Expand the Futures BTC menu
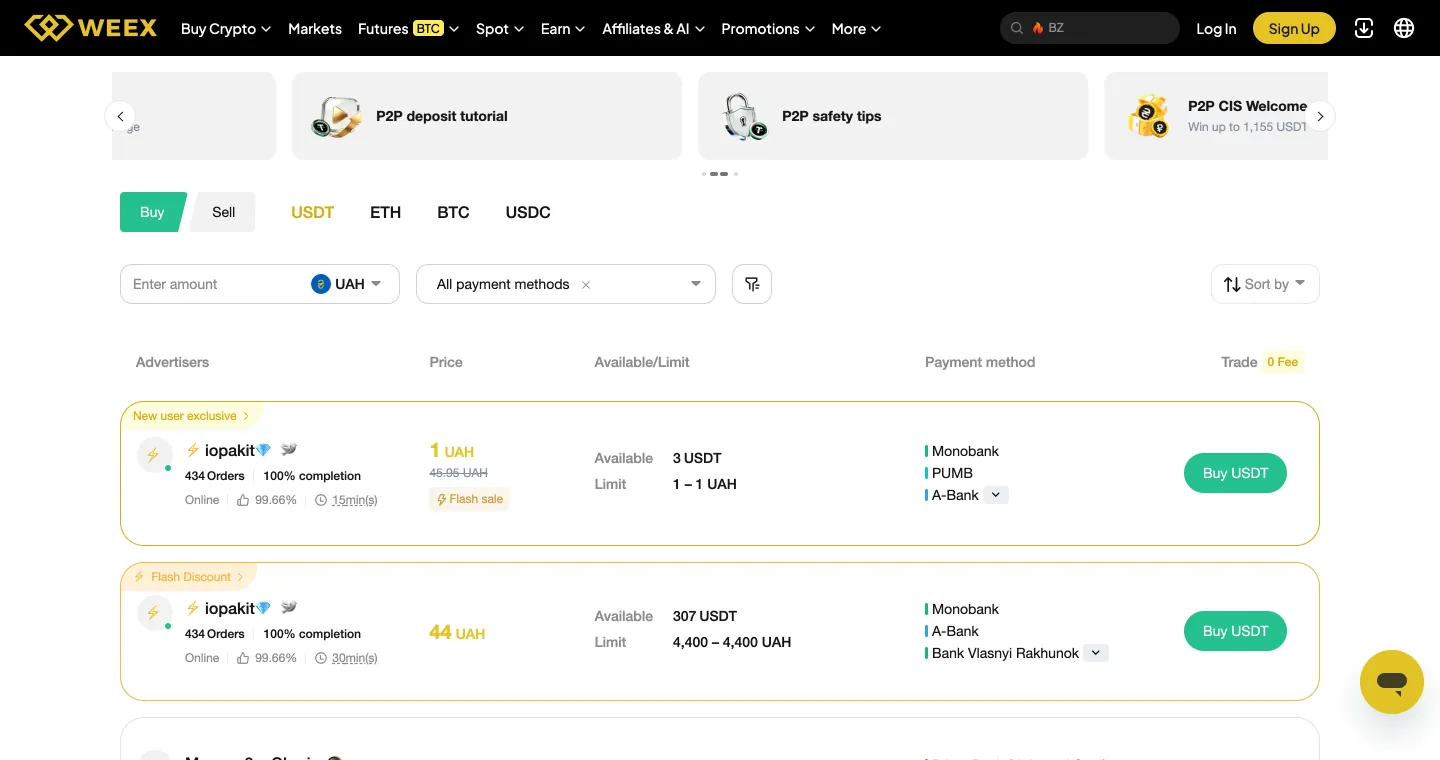 tap(408, 29)
